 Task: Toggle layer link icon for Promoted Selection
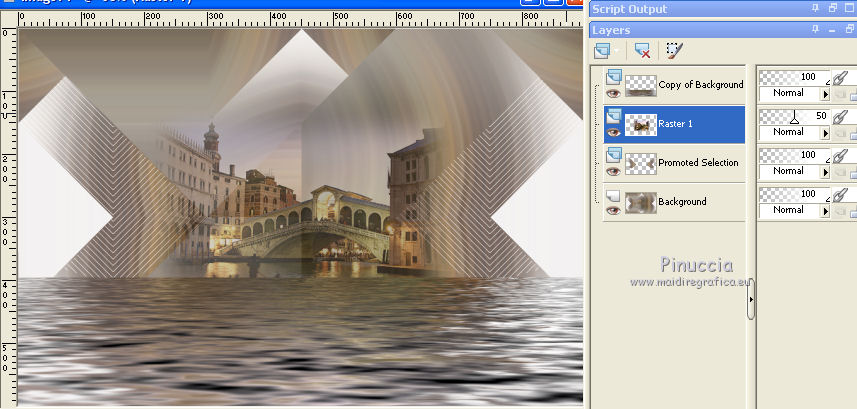coord(840,155)
